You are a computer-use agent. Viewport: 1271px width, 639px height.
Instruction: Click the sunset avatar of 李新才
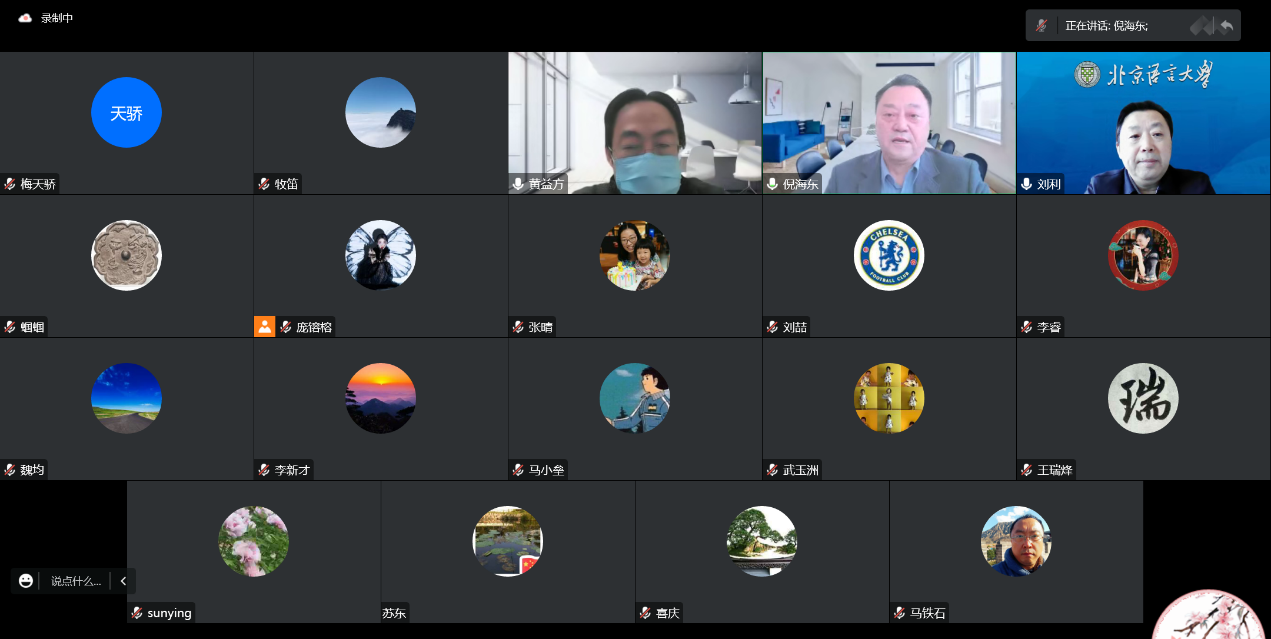(x=380, y=398)
